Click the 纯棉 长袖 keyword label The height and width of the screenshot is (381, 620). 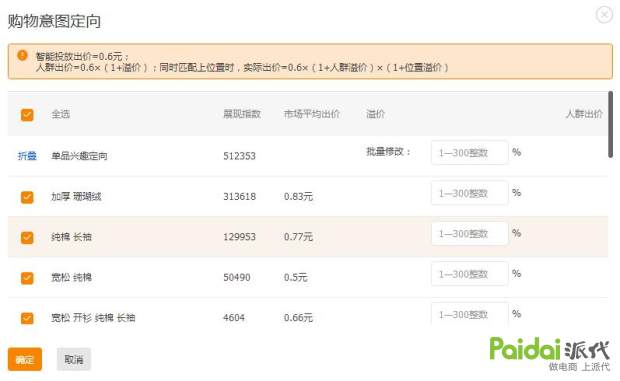pyautogui.click(x=72, y=237)
